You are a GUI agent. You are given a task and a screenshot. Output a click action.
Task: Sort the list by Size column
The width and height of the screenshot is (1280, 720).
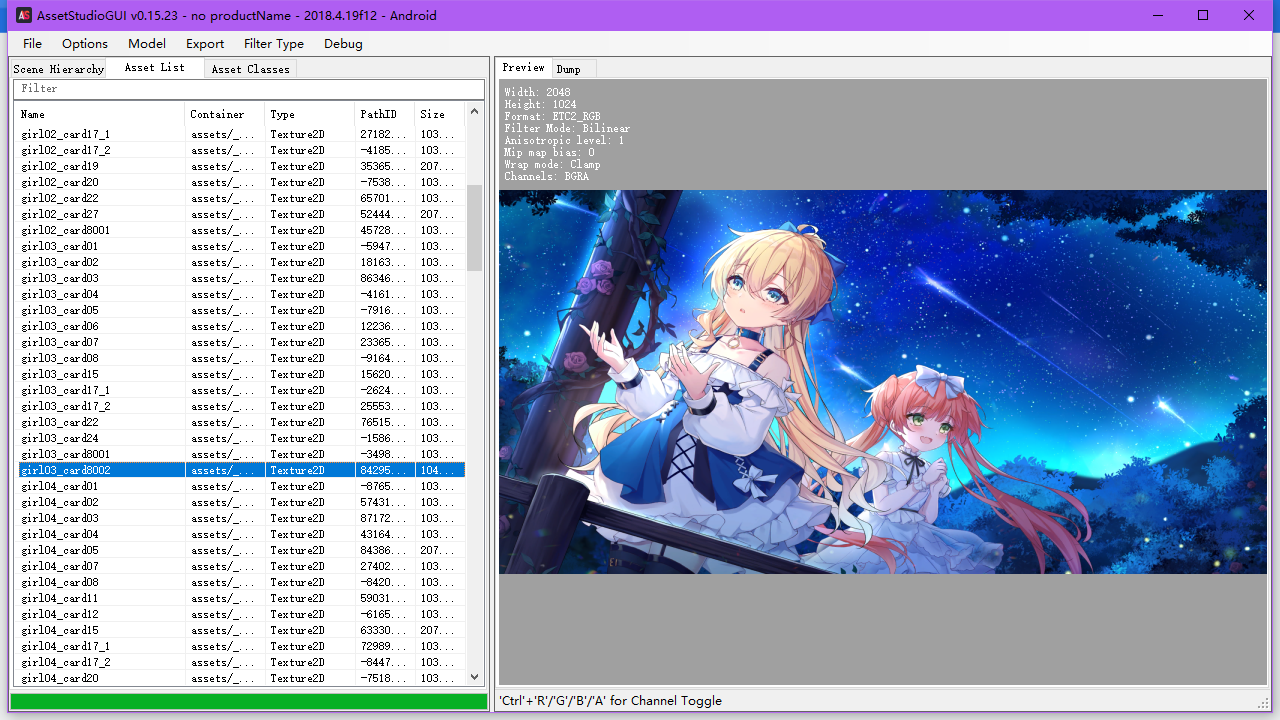(x=439, y=114)
